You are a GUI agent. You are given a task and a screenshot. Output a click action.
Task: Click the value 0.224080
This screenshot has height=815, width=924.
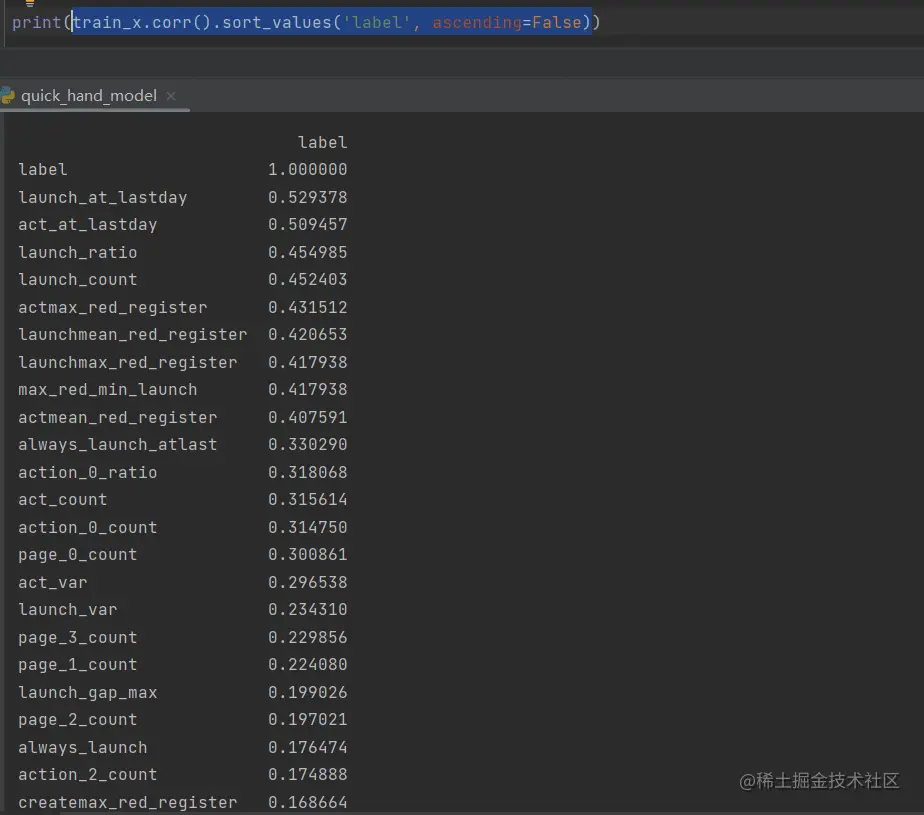pyautogui.click(x=308, y=665)
